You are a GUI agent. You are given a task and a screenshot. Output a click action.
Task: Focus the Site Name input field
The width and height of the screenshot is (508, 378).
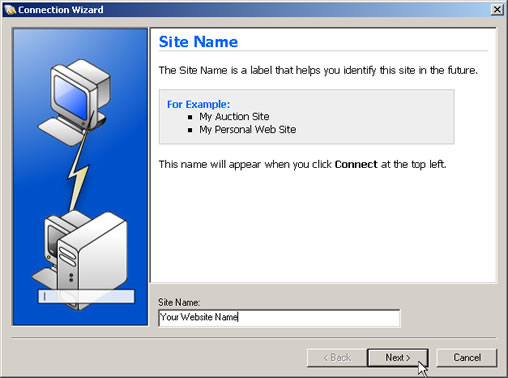pyautogui.click(x=279, y=318)
